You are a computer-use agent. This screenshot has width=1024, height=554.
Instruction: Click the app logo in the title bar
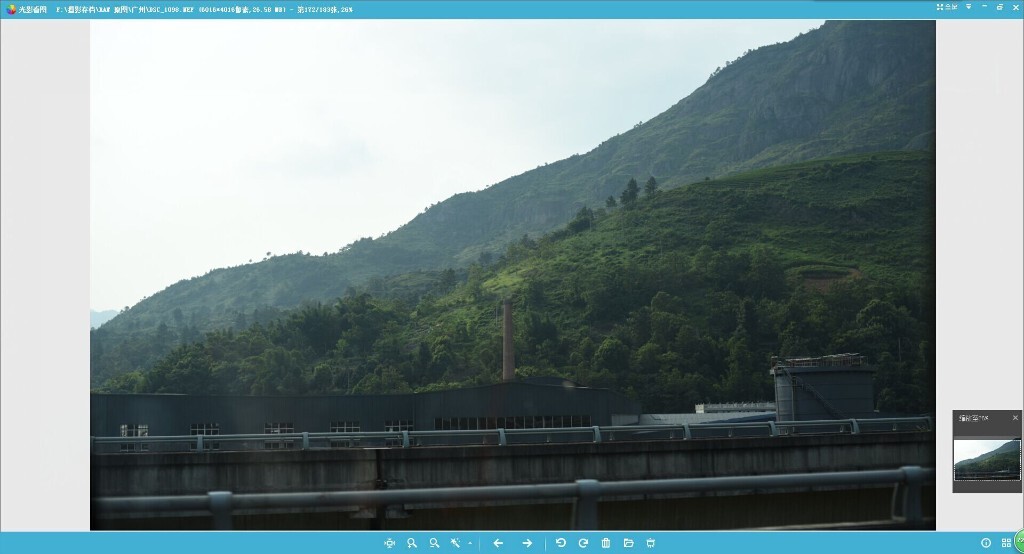coord(10,9)
